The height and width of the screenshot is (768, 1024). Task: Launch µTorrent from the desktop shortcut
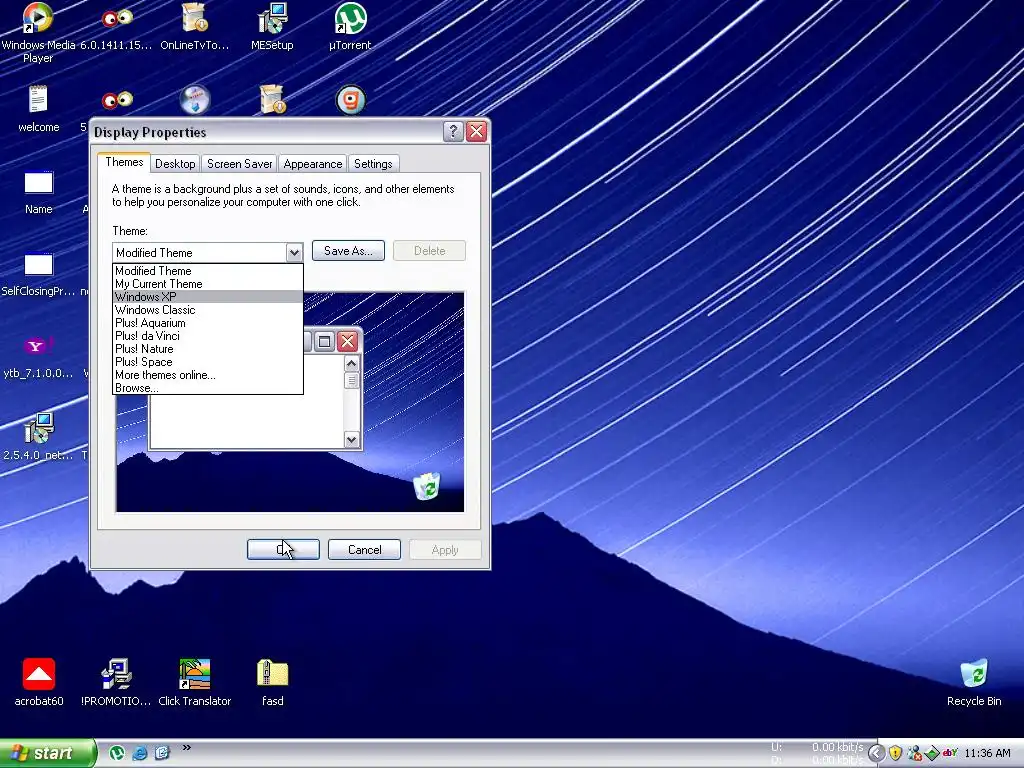click(350, 27)
